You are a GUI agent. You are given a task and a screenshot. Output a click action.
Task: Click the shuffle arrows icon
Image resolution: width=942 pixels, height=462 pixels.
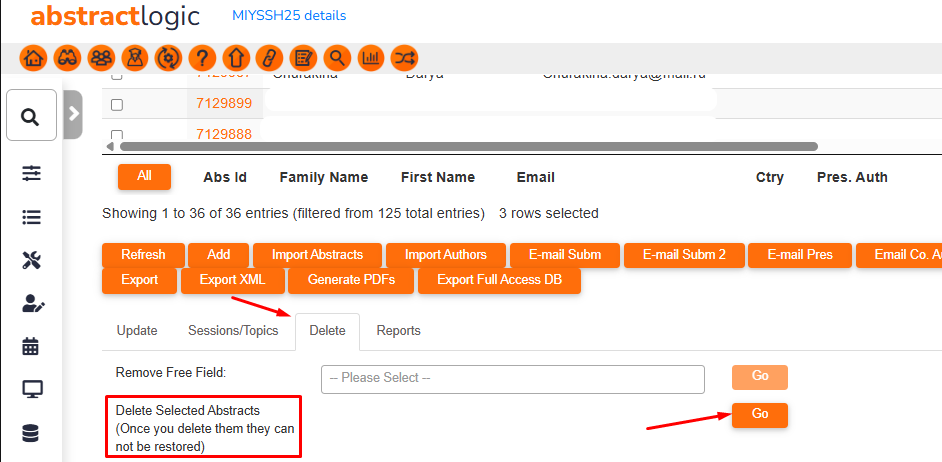[x=405, y=57]
